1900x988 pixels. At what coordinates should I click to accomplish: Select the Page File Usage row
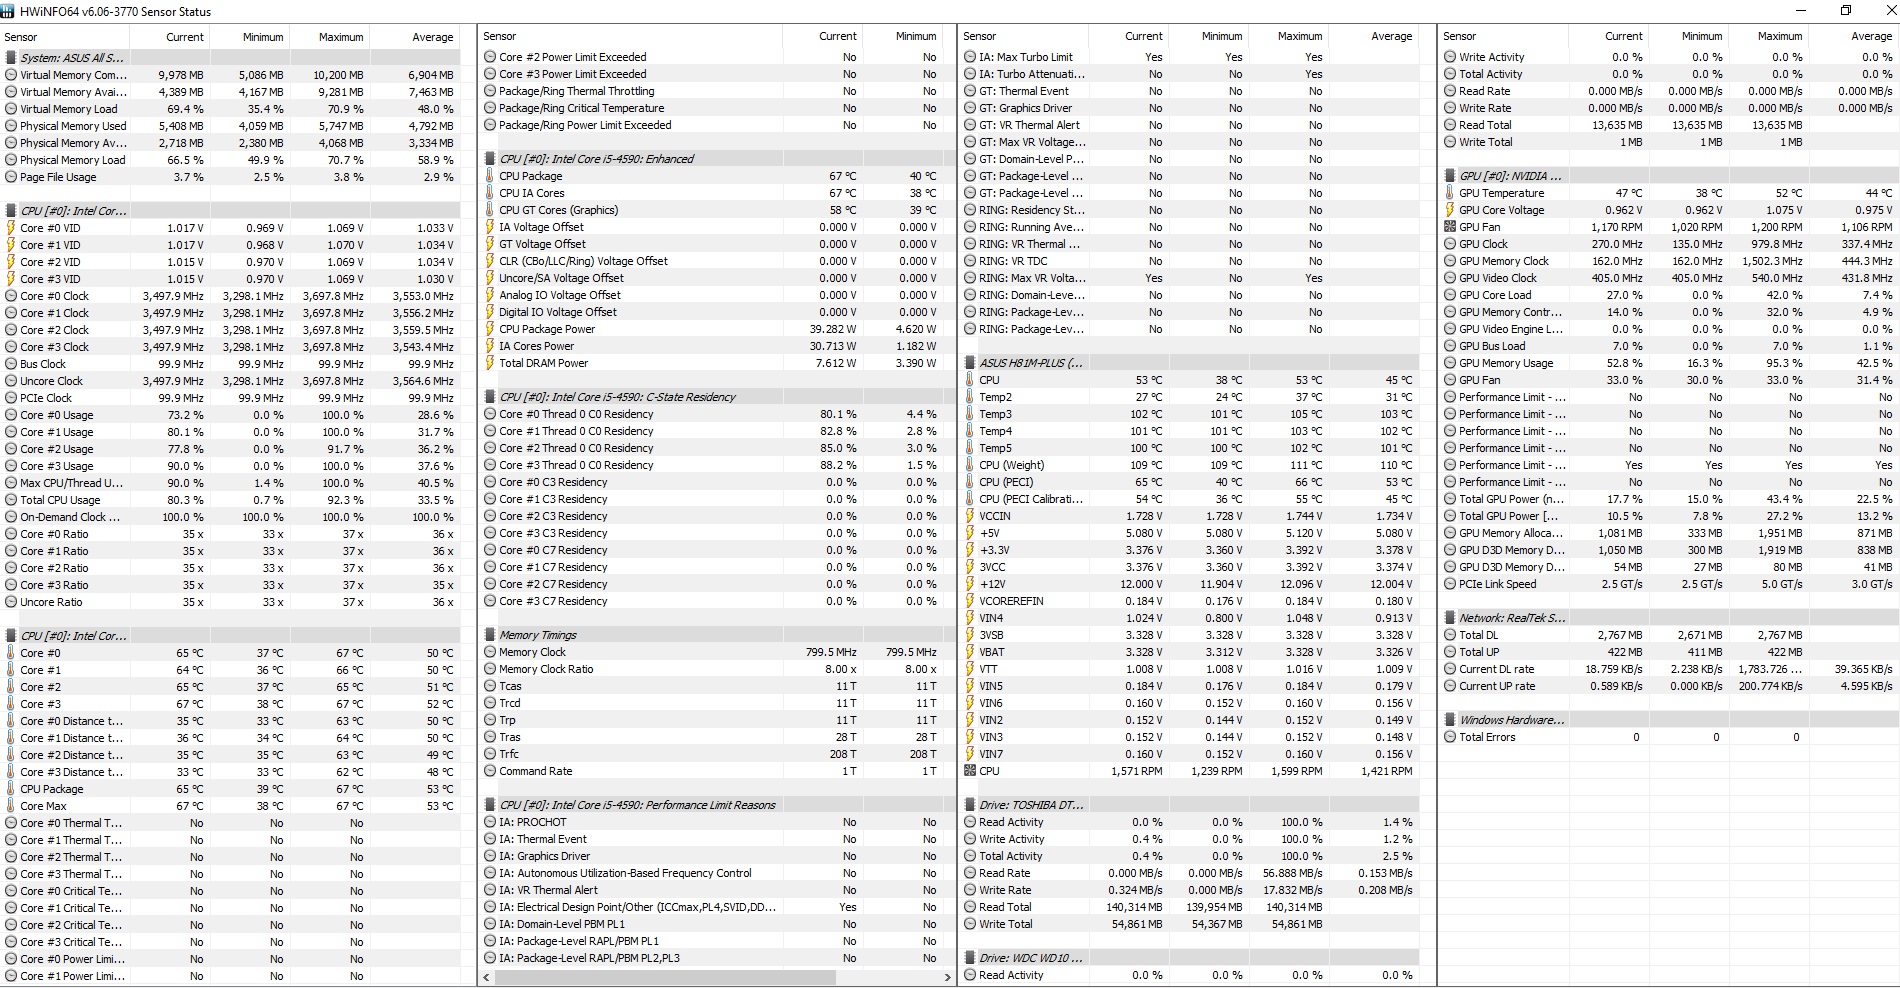231,177
